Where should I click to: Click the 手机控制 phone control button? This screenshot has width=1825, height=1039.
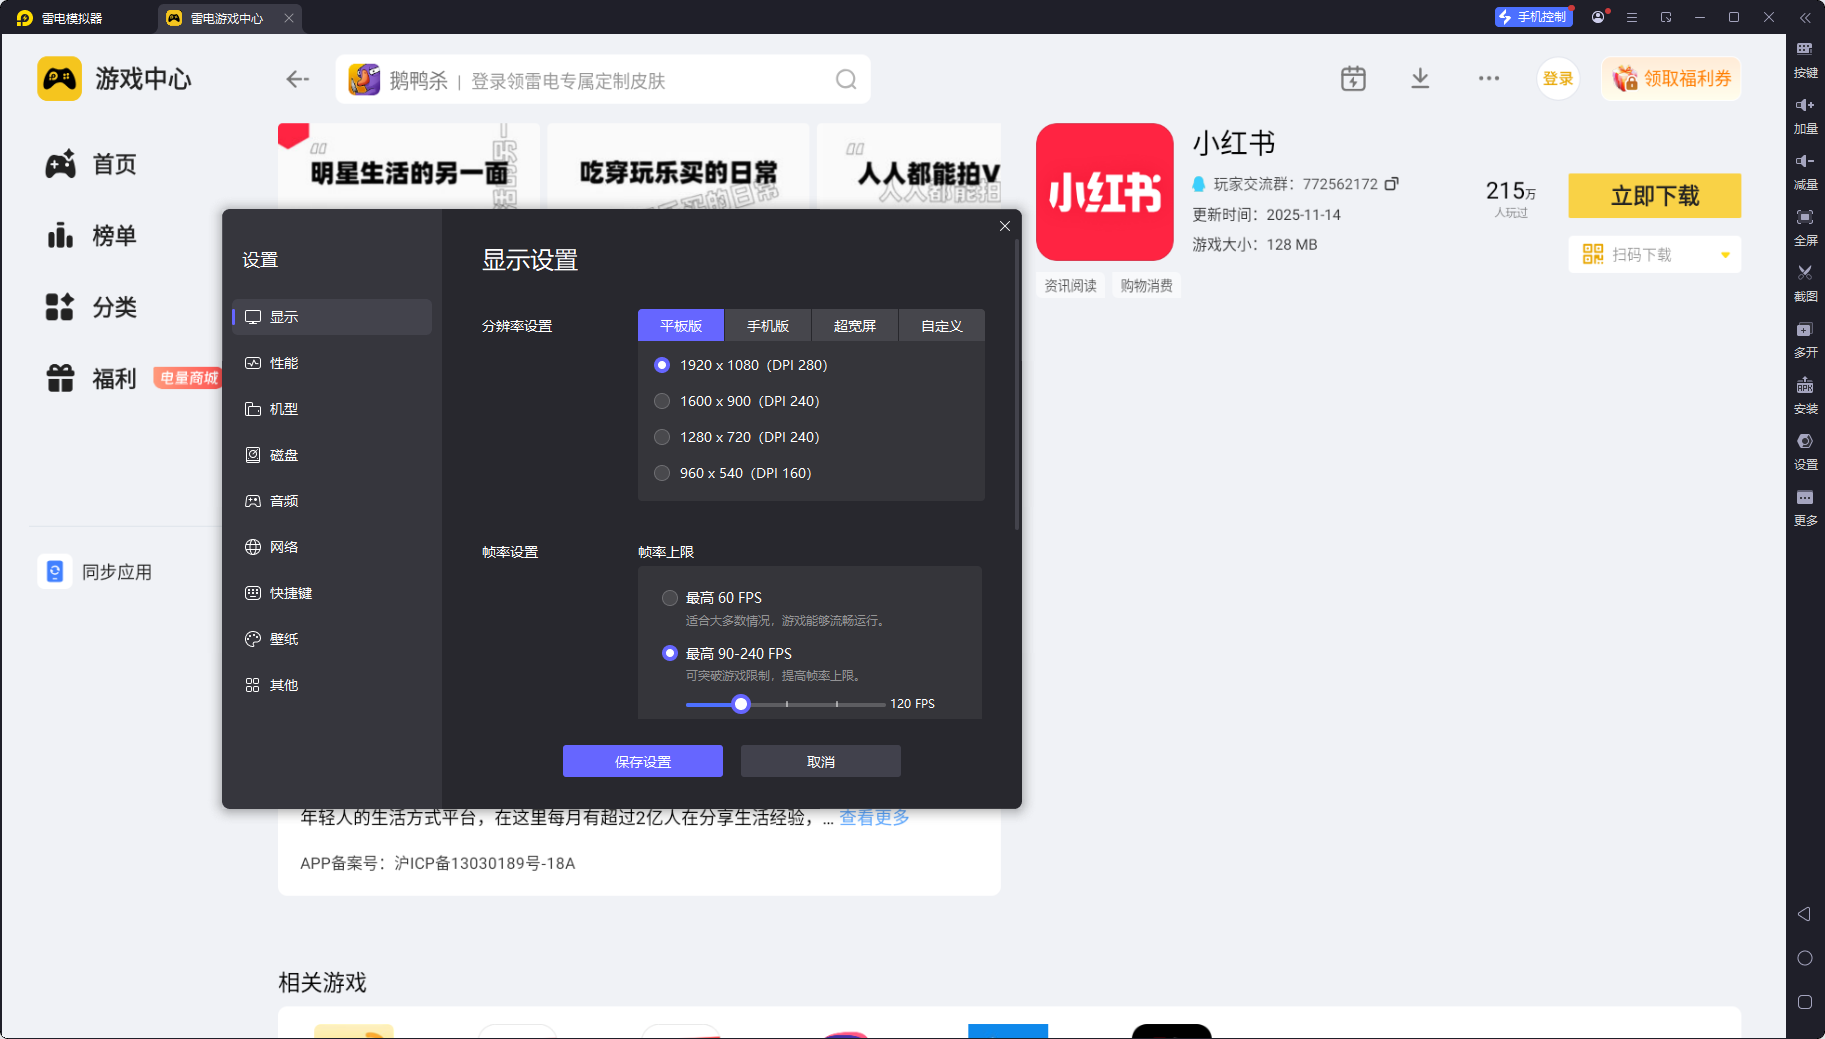coord(1533,17)
